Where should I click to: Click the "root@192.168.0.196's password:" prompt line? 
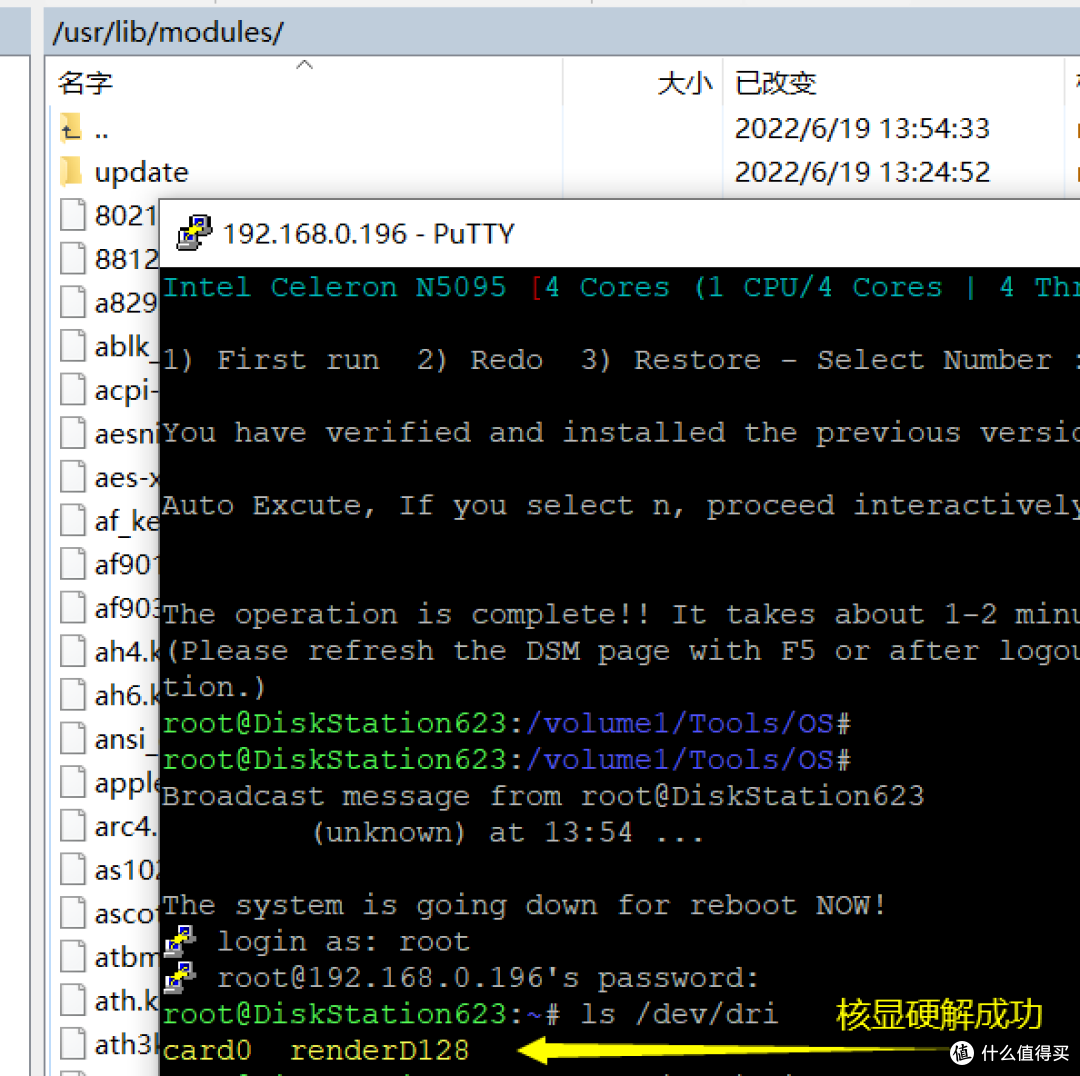488,977
